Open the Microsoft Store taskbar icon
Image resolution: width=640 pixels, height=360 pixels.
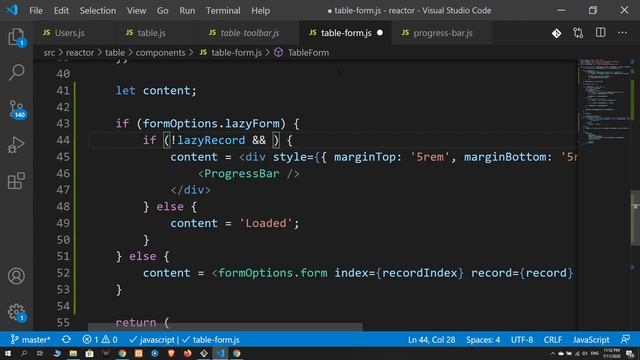tap(89, 353)
